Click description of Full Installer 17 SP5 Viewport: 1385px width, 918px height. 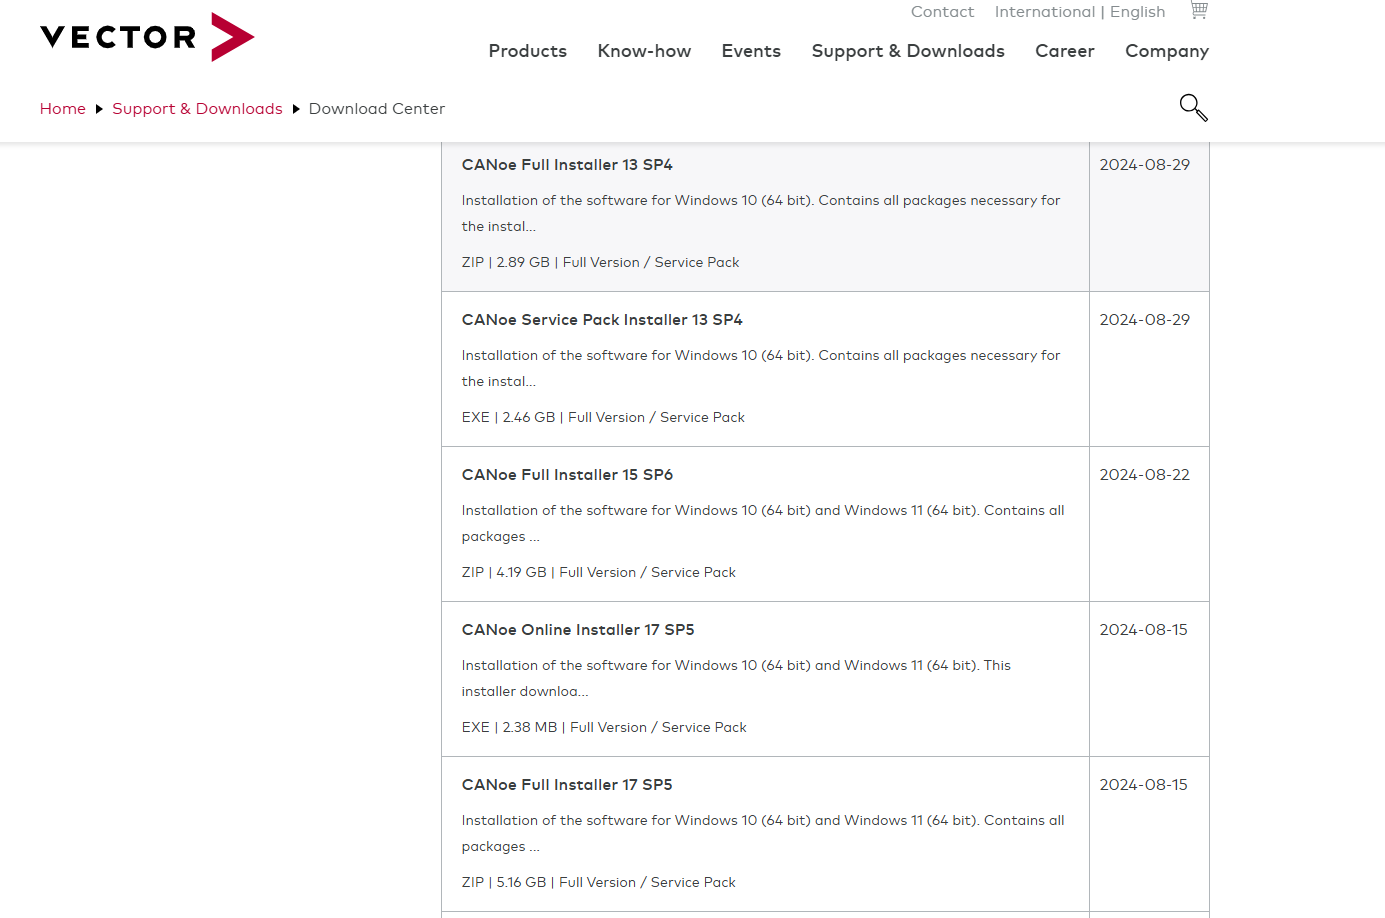tap(763, 833)
